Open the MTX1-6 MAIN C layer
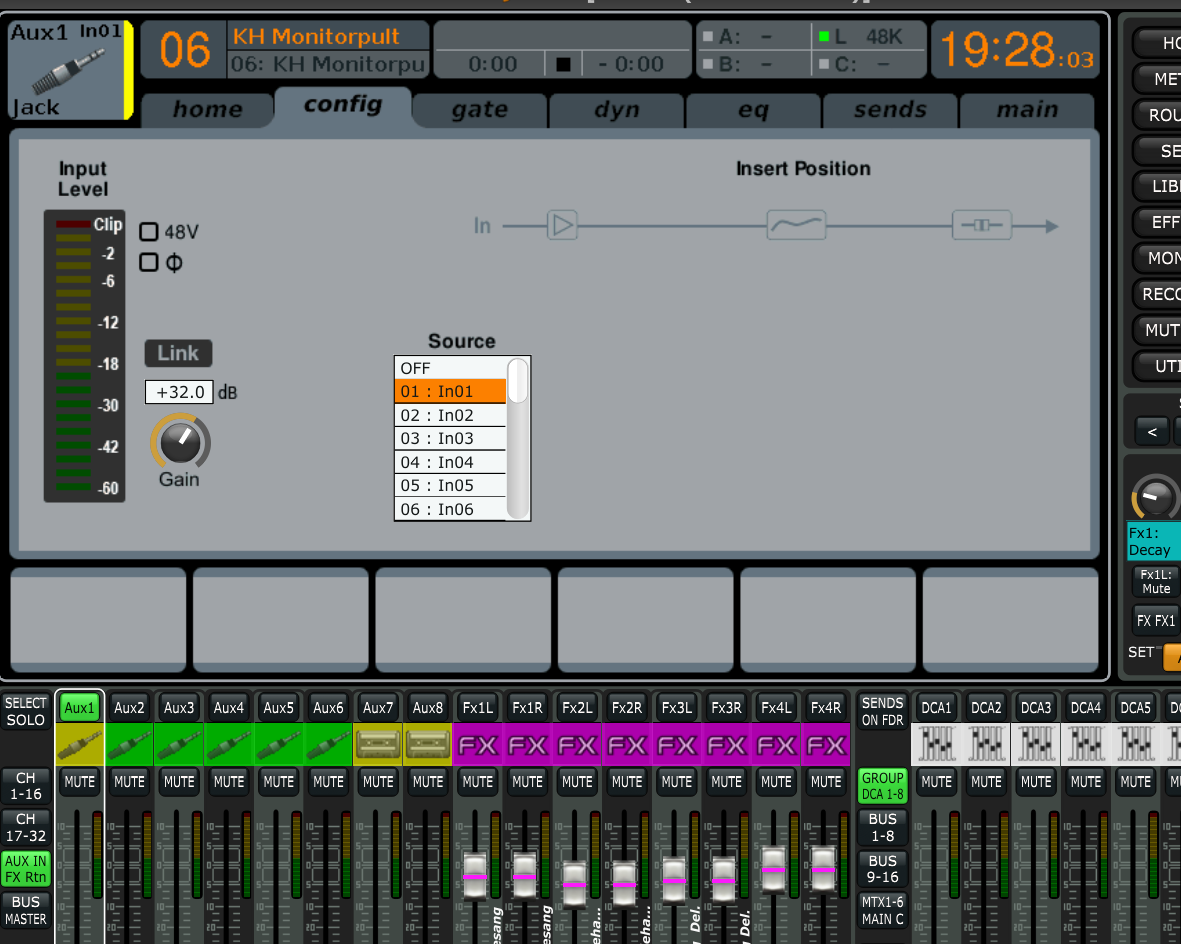 (883, 910)
